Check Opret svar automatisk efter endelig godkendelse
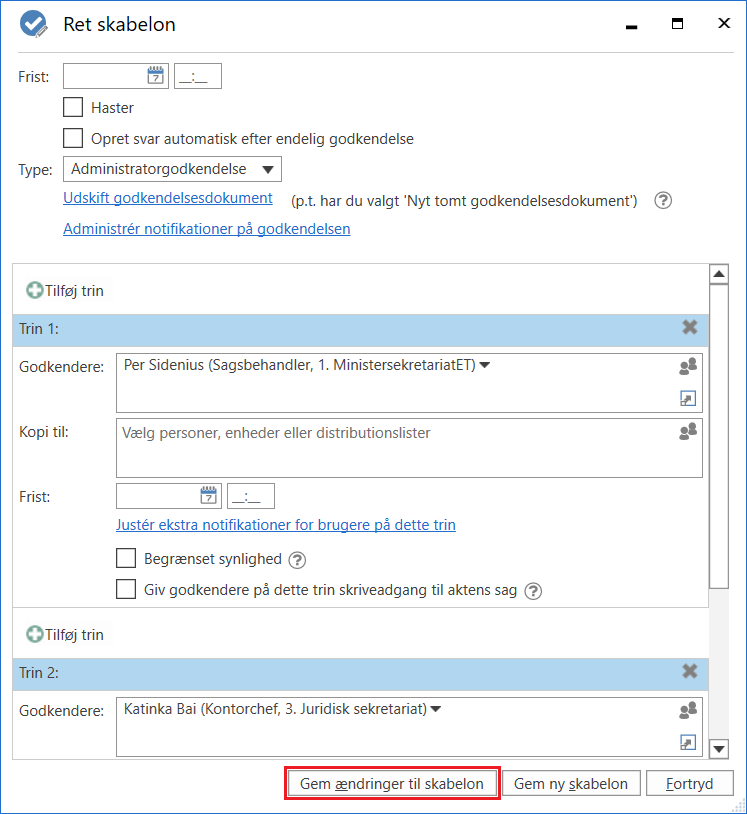 pos(73,139)
